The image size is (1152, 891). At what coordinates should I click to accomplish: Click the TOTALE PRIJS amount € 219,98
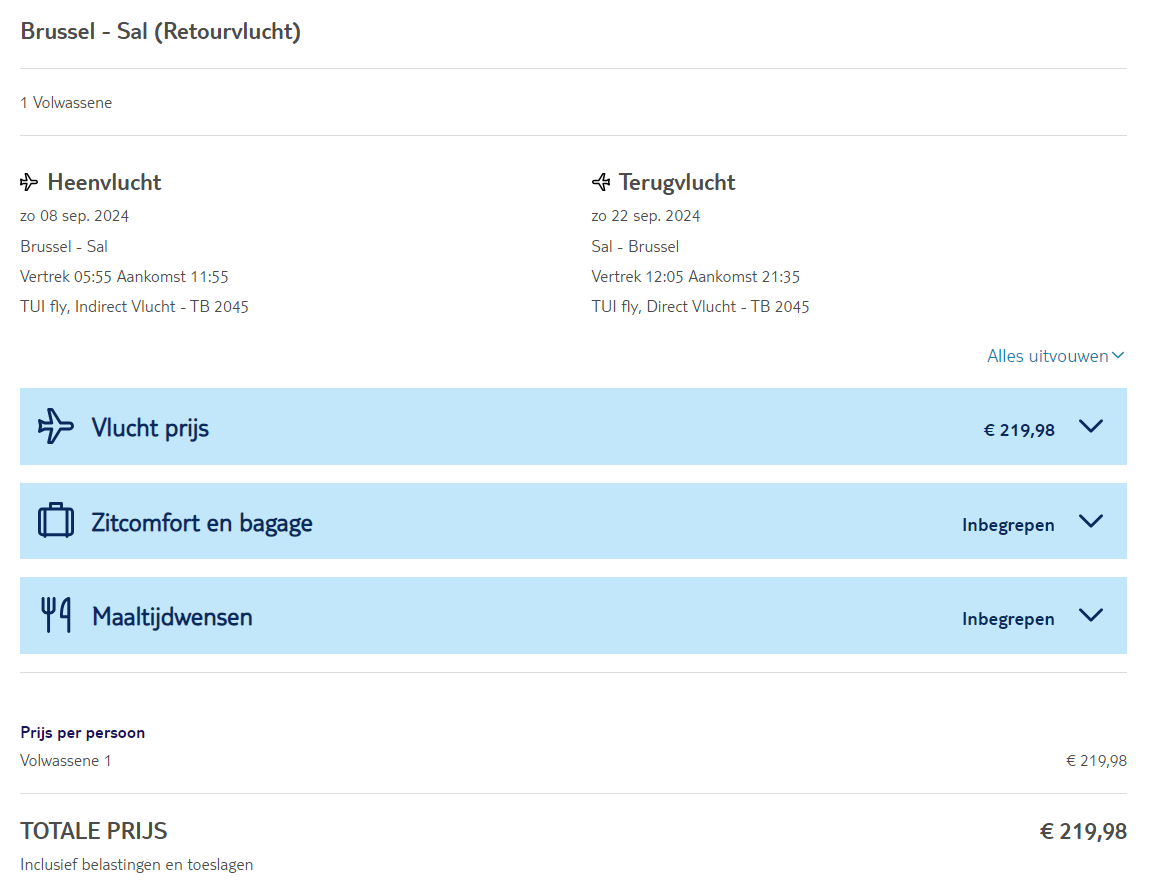[x=1083, y=832]
